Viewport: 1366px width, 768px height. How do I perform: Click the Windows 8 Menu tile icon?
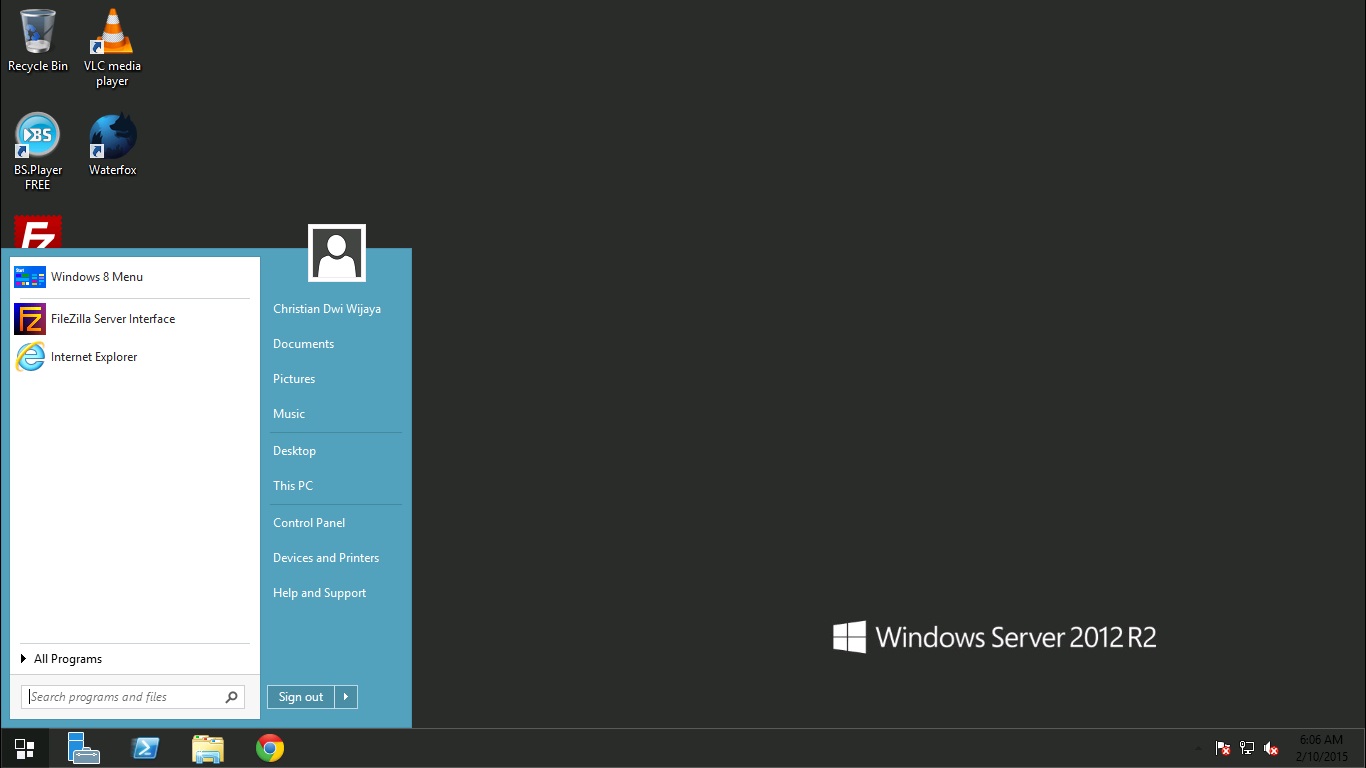(x=30, y=277)
